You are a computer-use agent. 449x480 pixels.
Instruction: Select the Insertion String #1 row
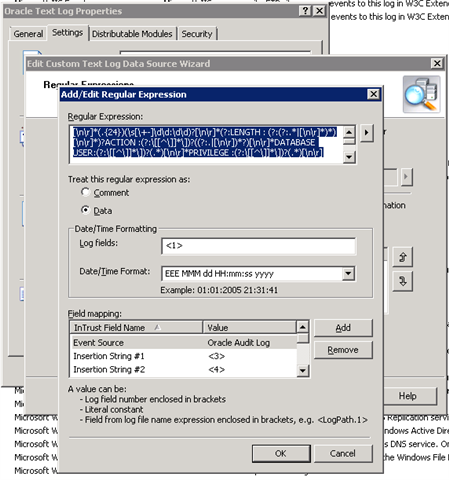(184, 356)
